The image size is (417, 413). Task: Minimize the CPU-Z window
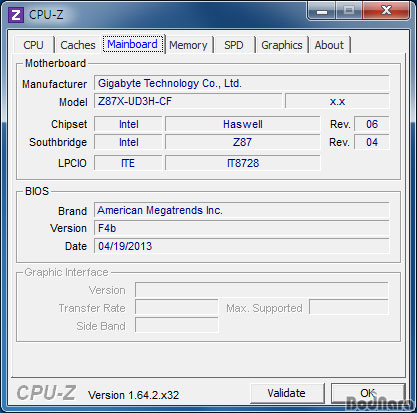[x=322, y=11]
